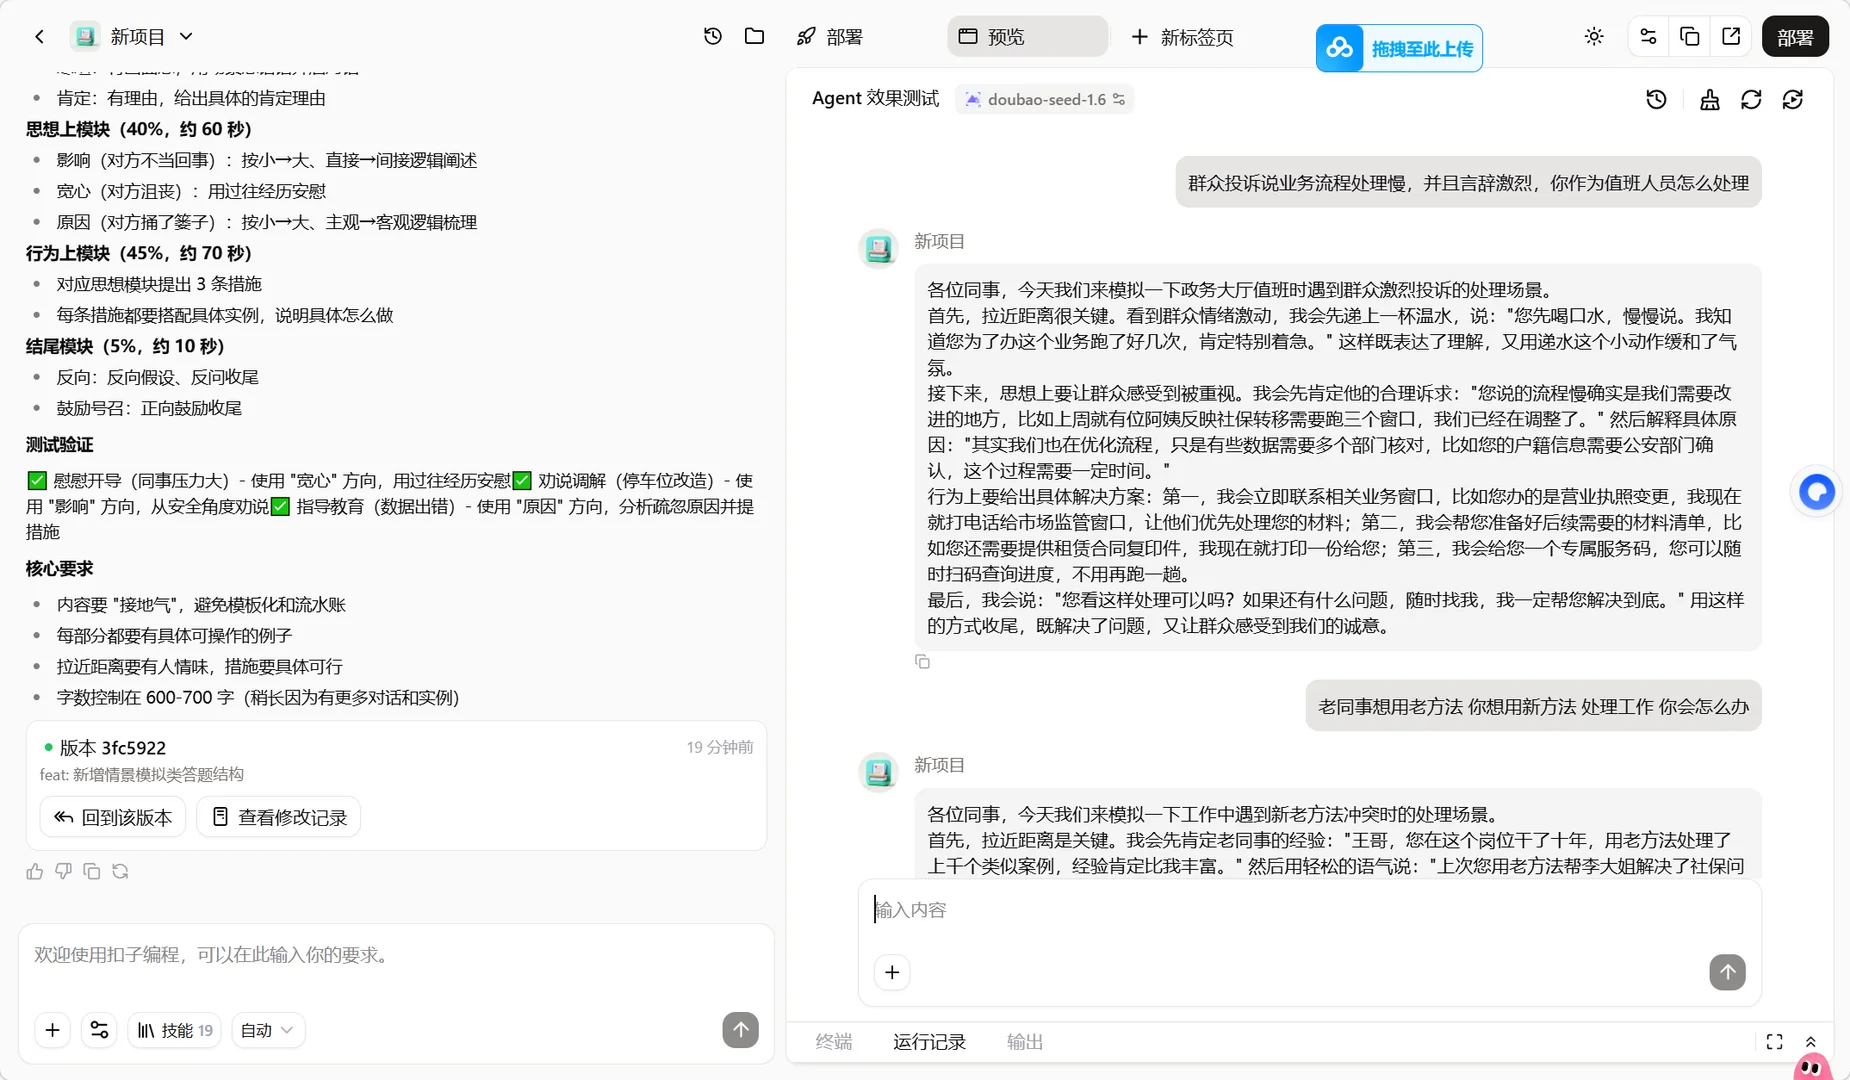Click the fullscreen expand icon in bottom bar
Image resolution: width=1850 pixels, height=1080 pixels.
(x=1774, y=1042)
